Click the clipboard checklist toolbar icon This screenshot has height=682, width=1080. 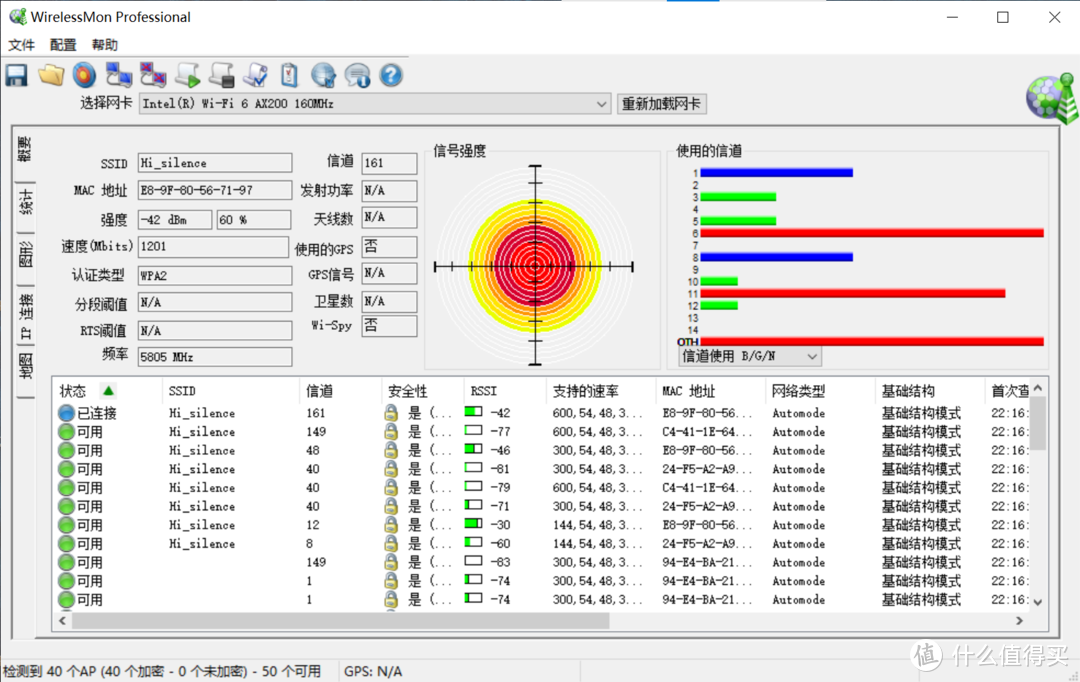[x=289, y=75]
